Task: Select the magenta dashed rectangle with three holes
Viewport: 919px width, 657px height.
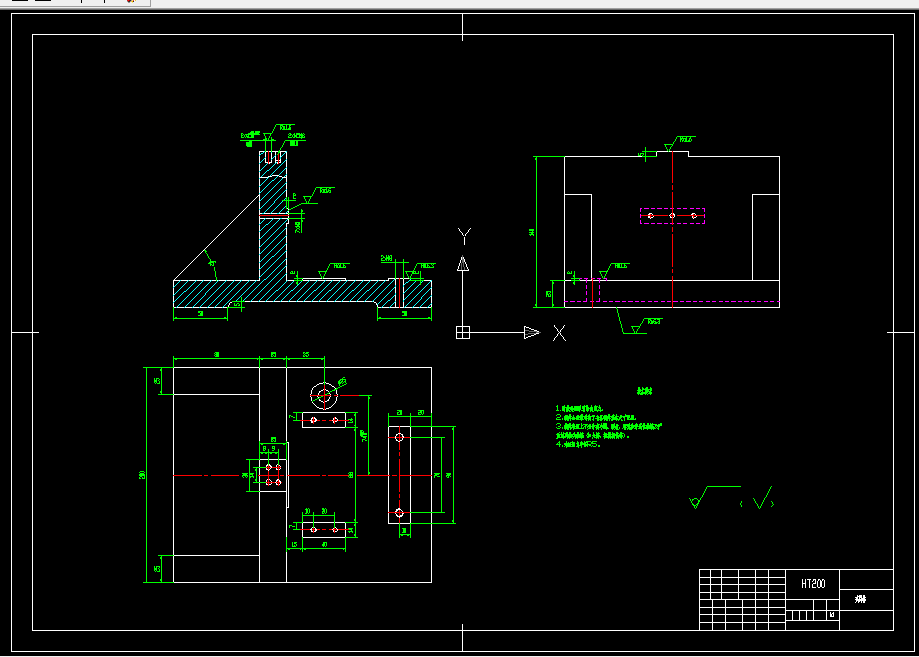Action: tap(672, 216)
